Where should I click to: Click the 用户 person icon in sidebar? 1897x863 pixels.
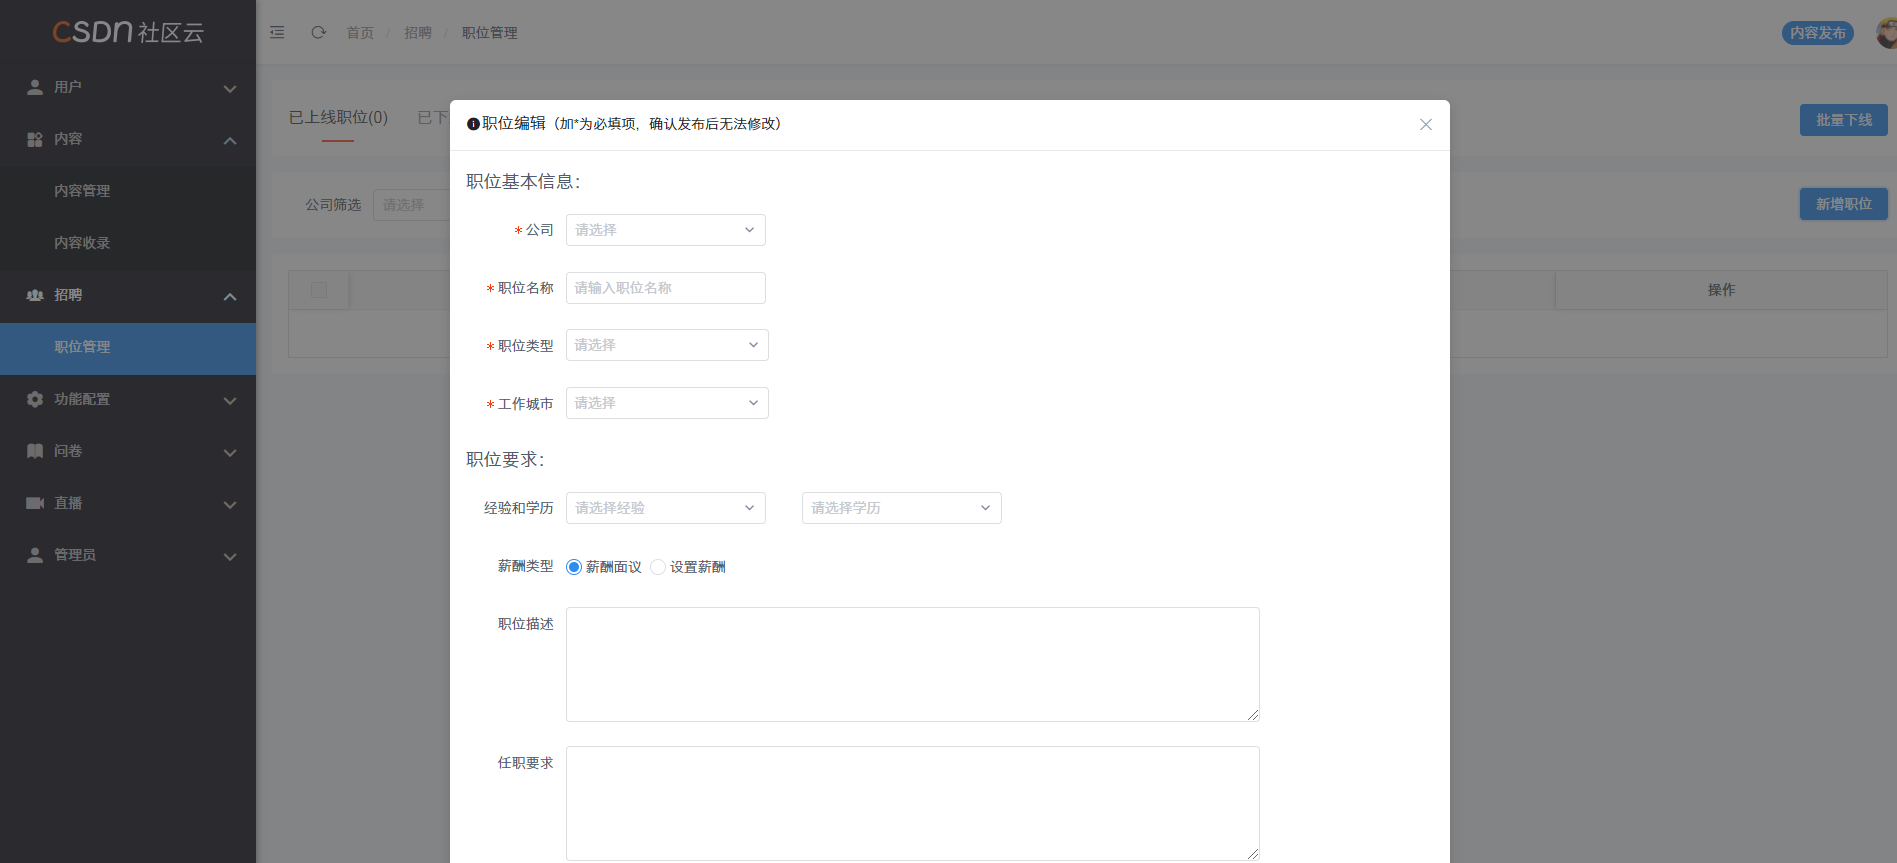click(35, 87)
